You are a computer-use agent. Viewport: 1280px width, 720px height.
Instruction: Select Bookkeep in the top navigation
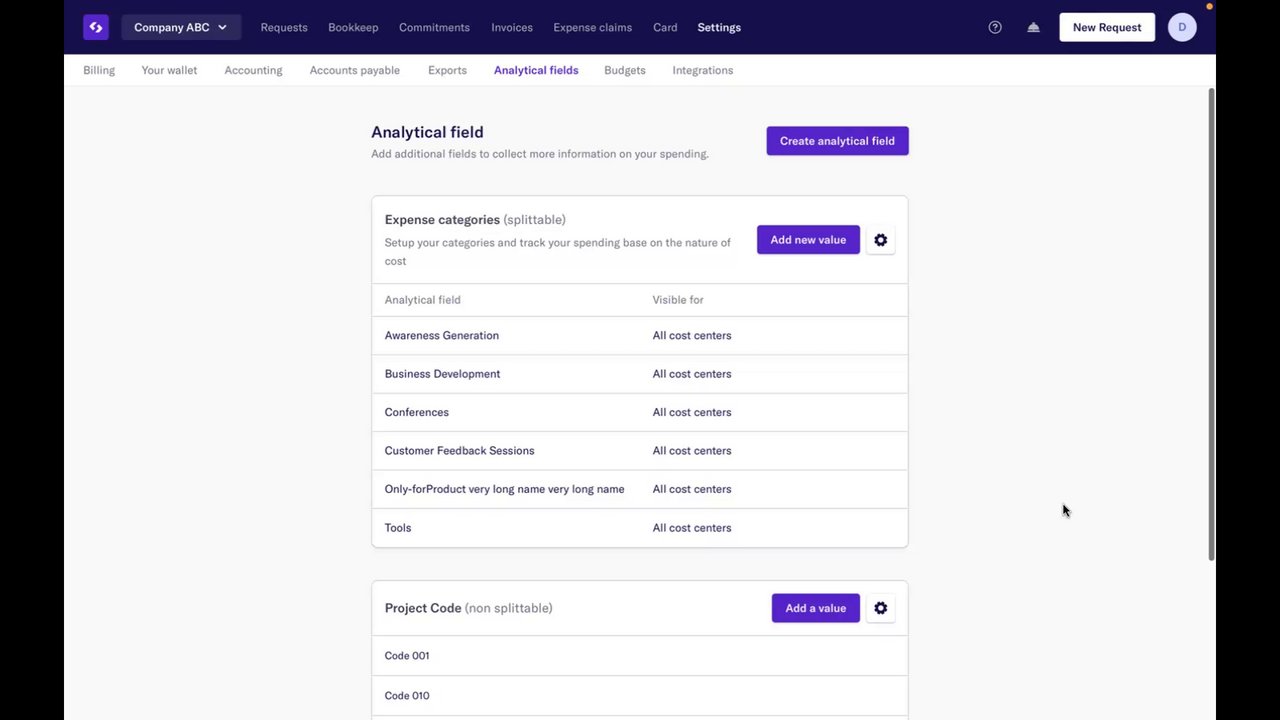tap(353, 27)
